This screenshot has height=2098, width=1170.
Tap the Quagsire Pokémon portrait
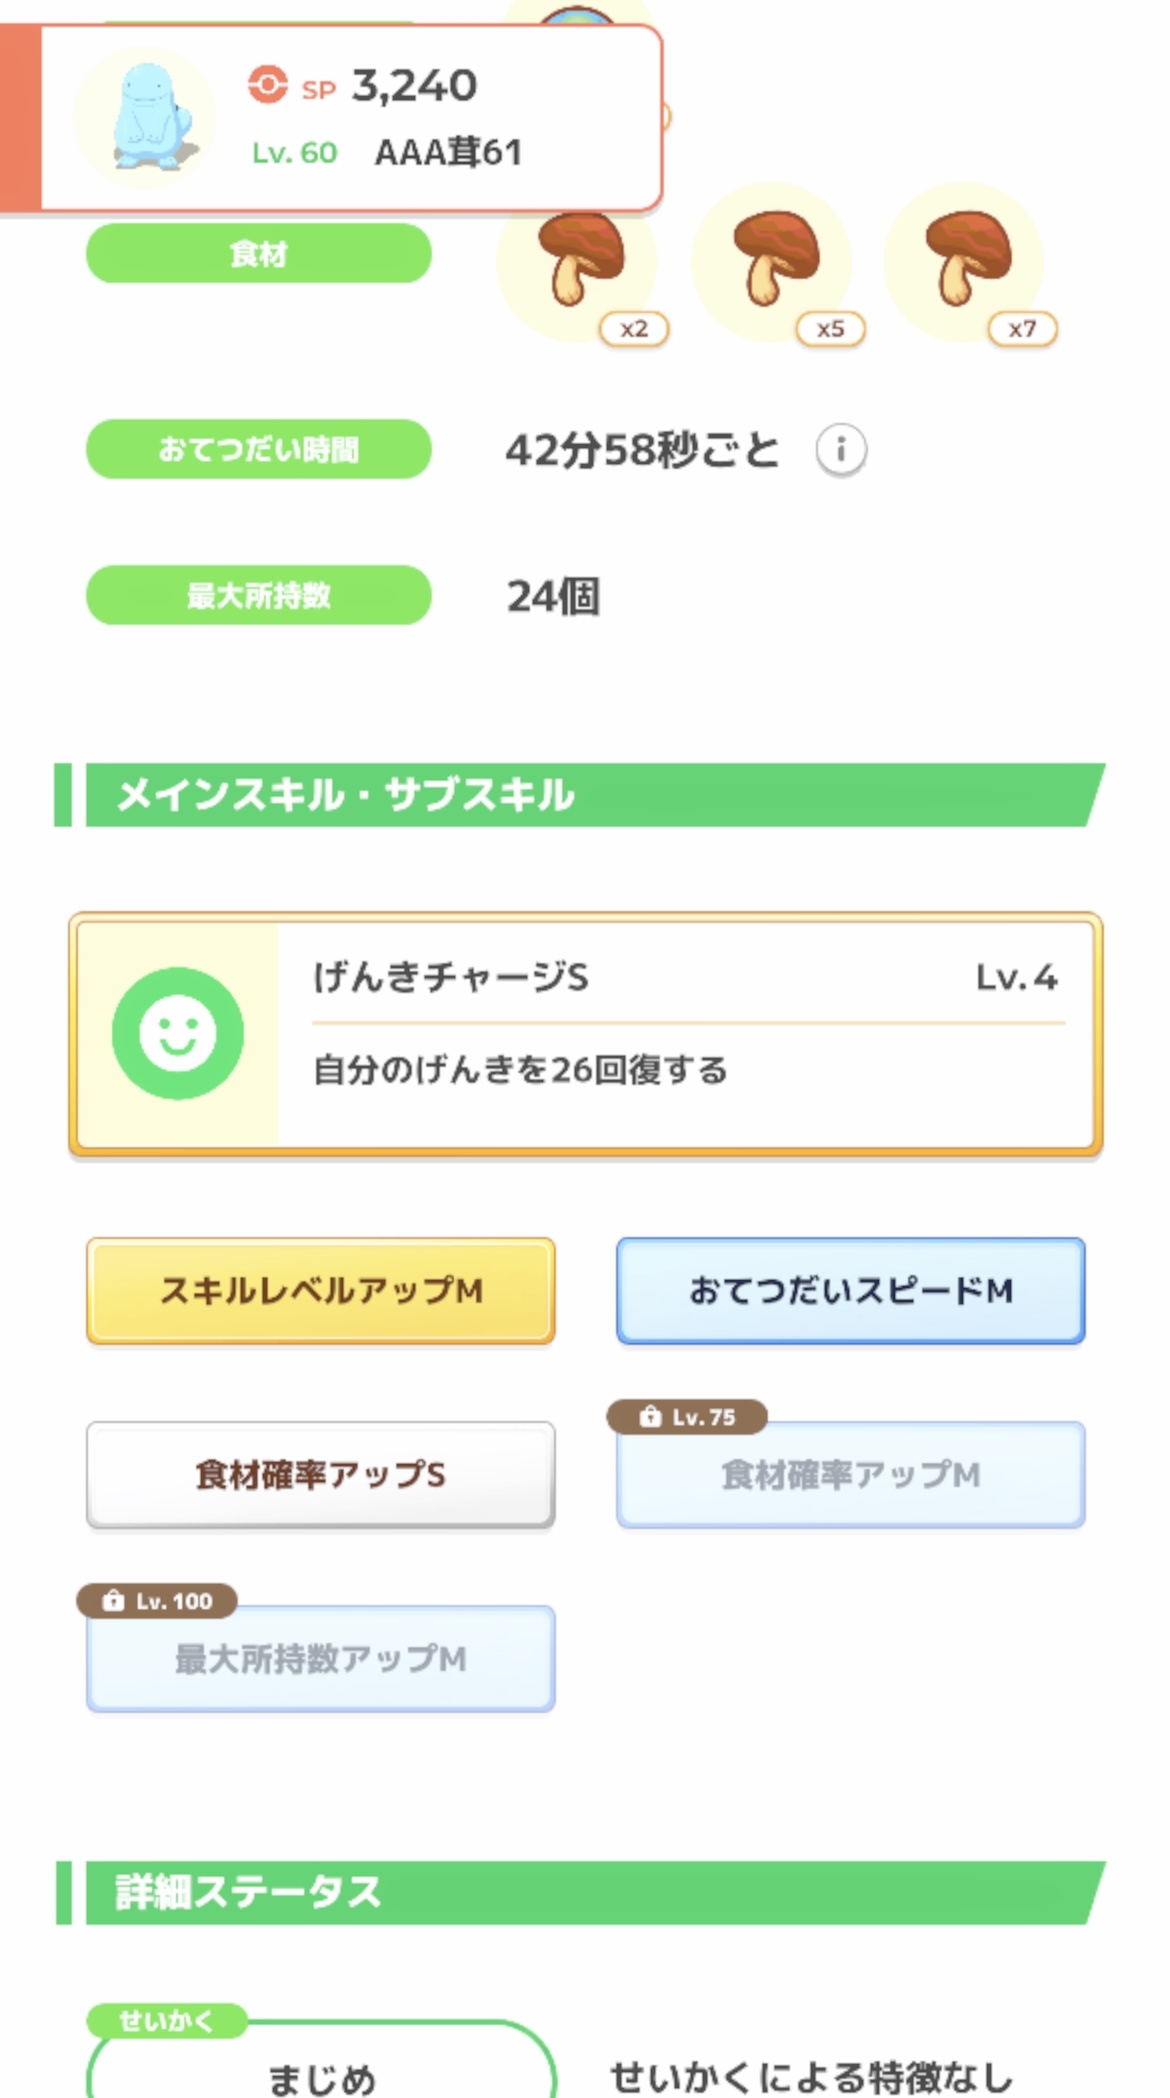pyautogui.click(x=145, y=117)
